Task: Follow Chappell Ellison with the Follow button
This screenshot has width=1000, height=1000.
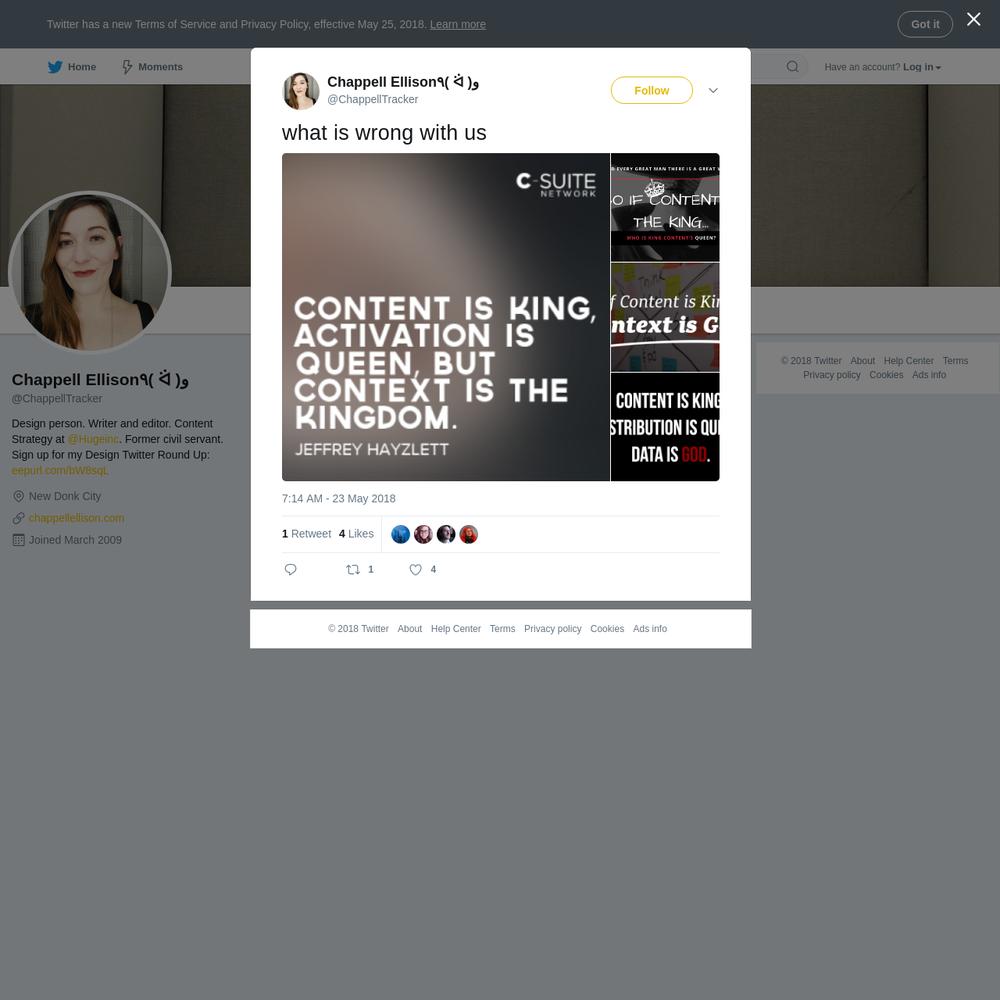Action: point(652,91)
